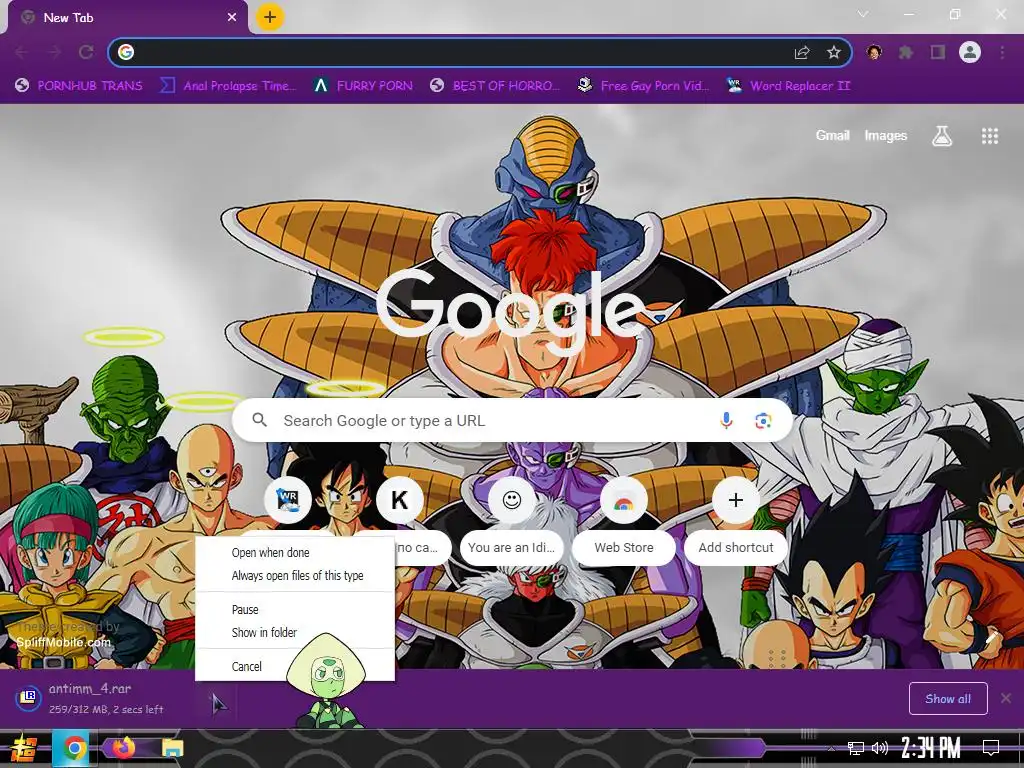Open the notification center icon
The image size is (1024, 768).
coord(991,747)
